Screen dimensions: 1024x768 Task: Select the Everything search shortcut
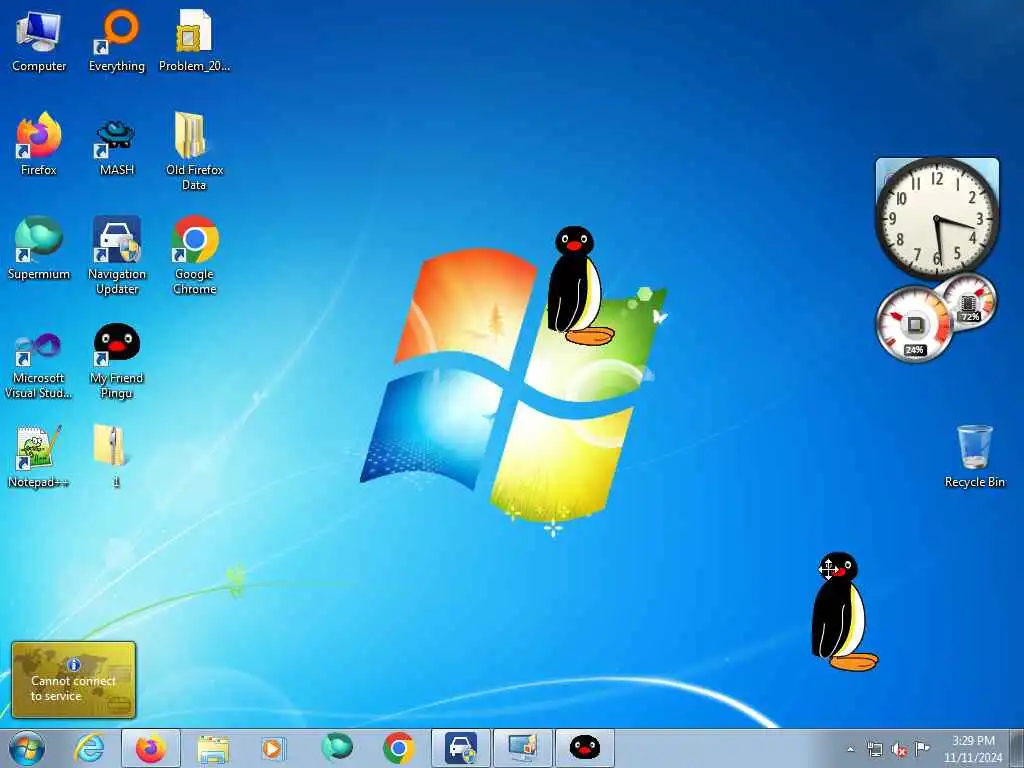click(x=117, y=40)
